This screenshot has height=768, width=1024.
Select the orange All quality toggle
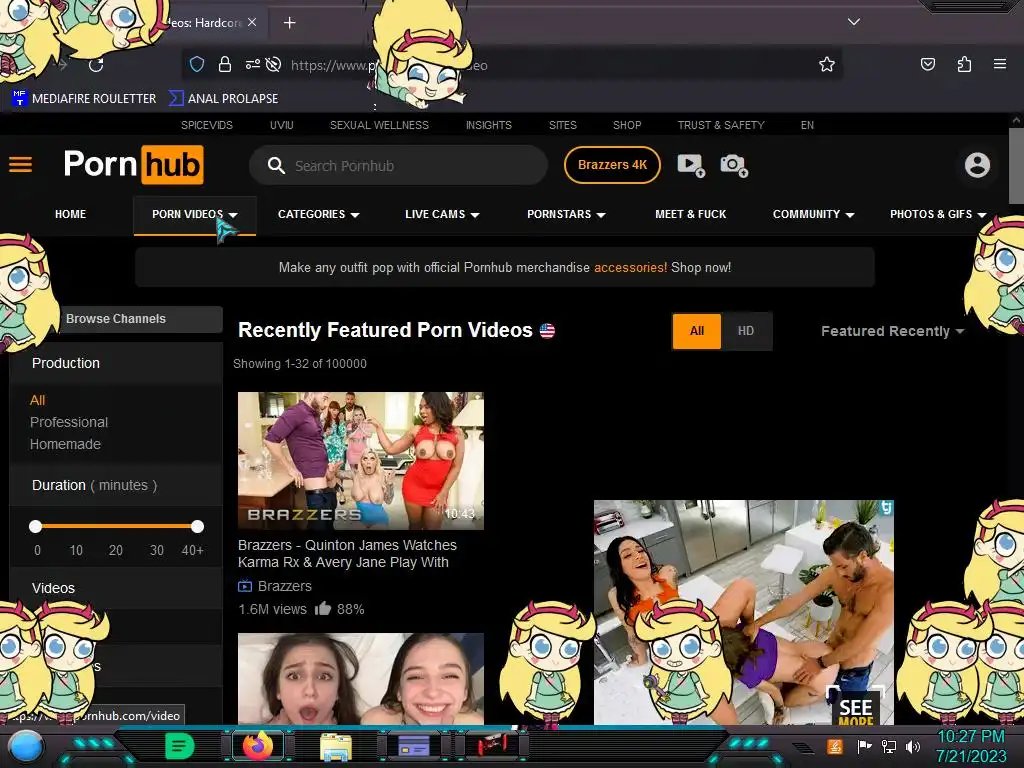697,331
